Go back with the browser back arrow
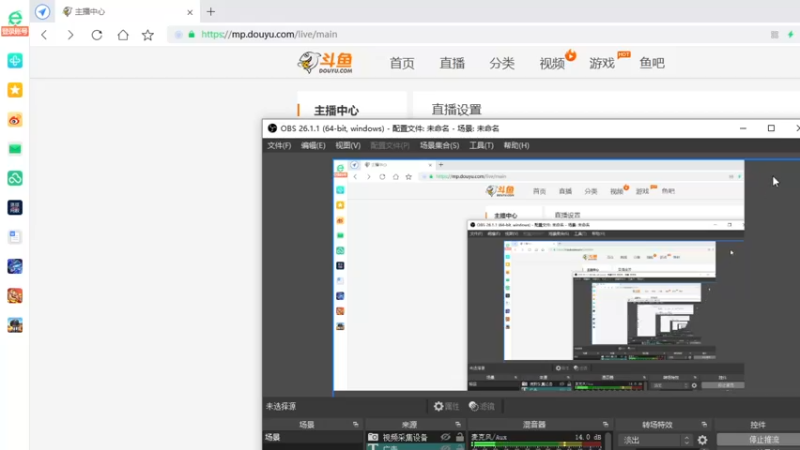The width and height of the screenshot is (800, 450). tap(44, 35)
